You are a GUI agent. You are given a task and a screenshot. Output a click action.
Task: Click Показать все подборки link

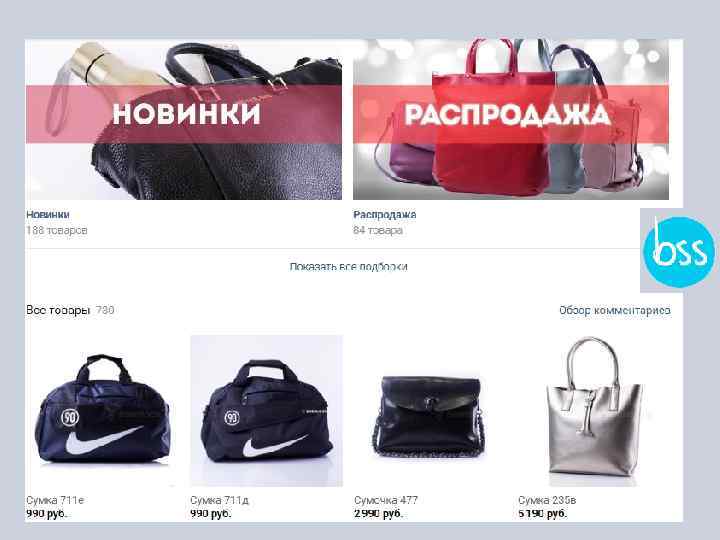pos(349,267)
